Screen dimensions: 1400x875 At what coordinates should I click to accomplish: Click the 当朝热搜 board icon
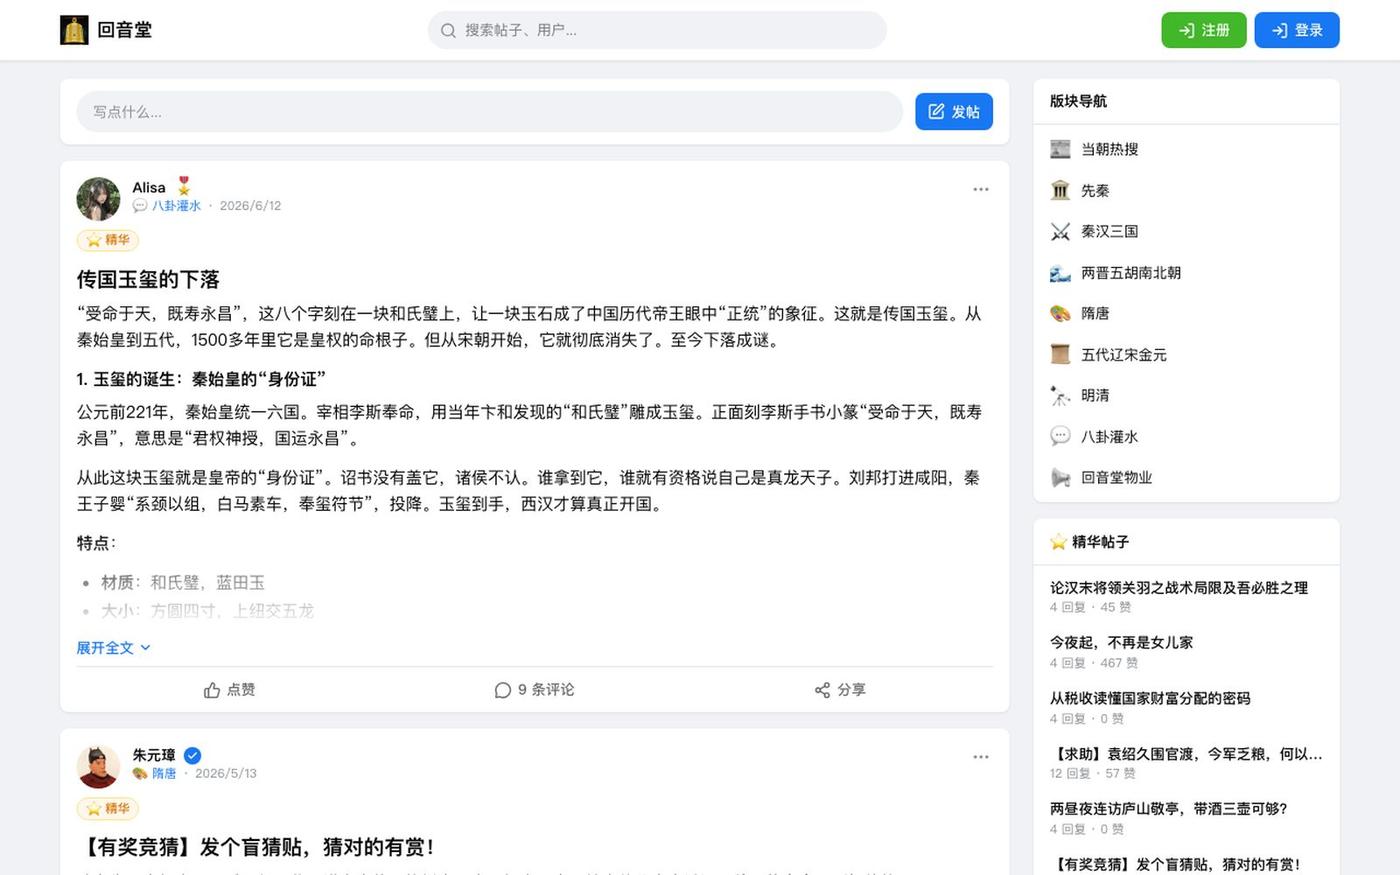1060,149
